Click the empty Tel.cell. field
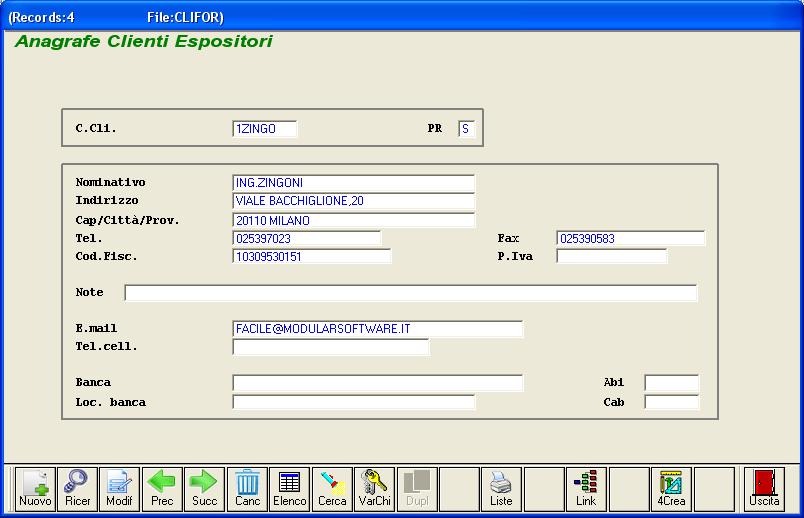This screenshot has width=804, height=518. [x=331, y=347]
